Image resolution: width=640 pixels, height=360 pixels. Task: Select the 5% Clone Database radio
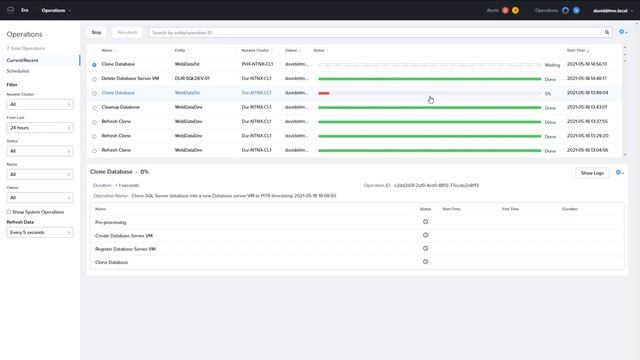[x=94, y=93]
